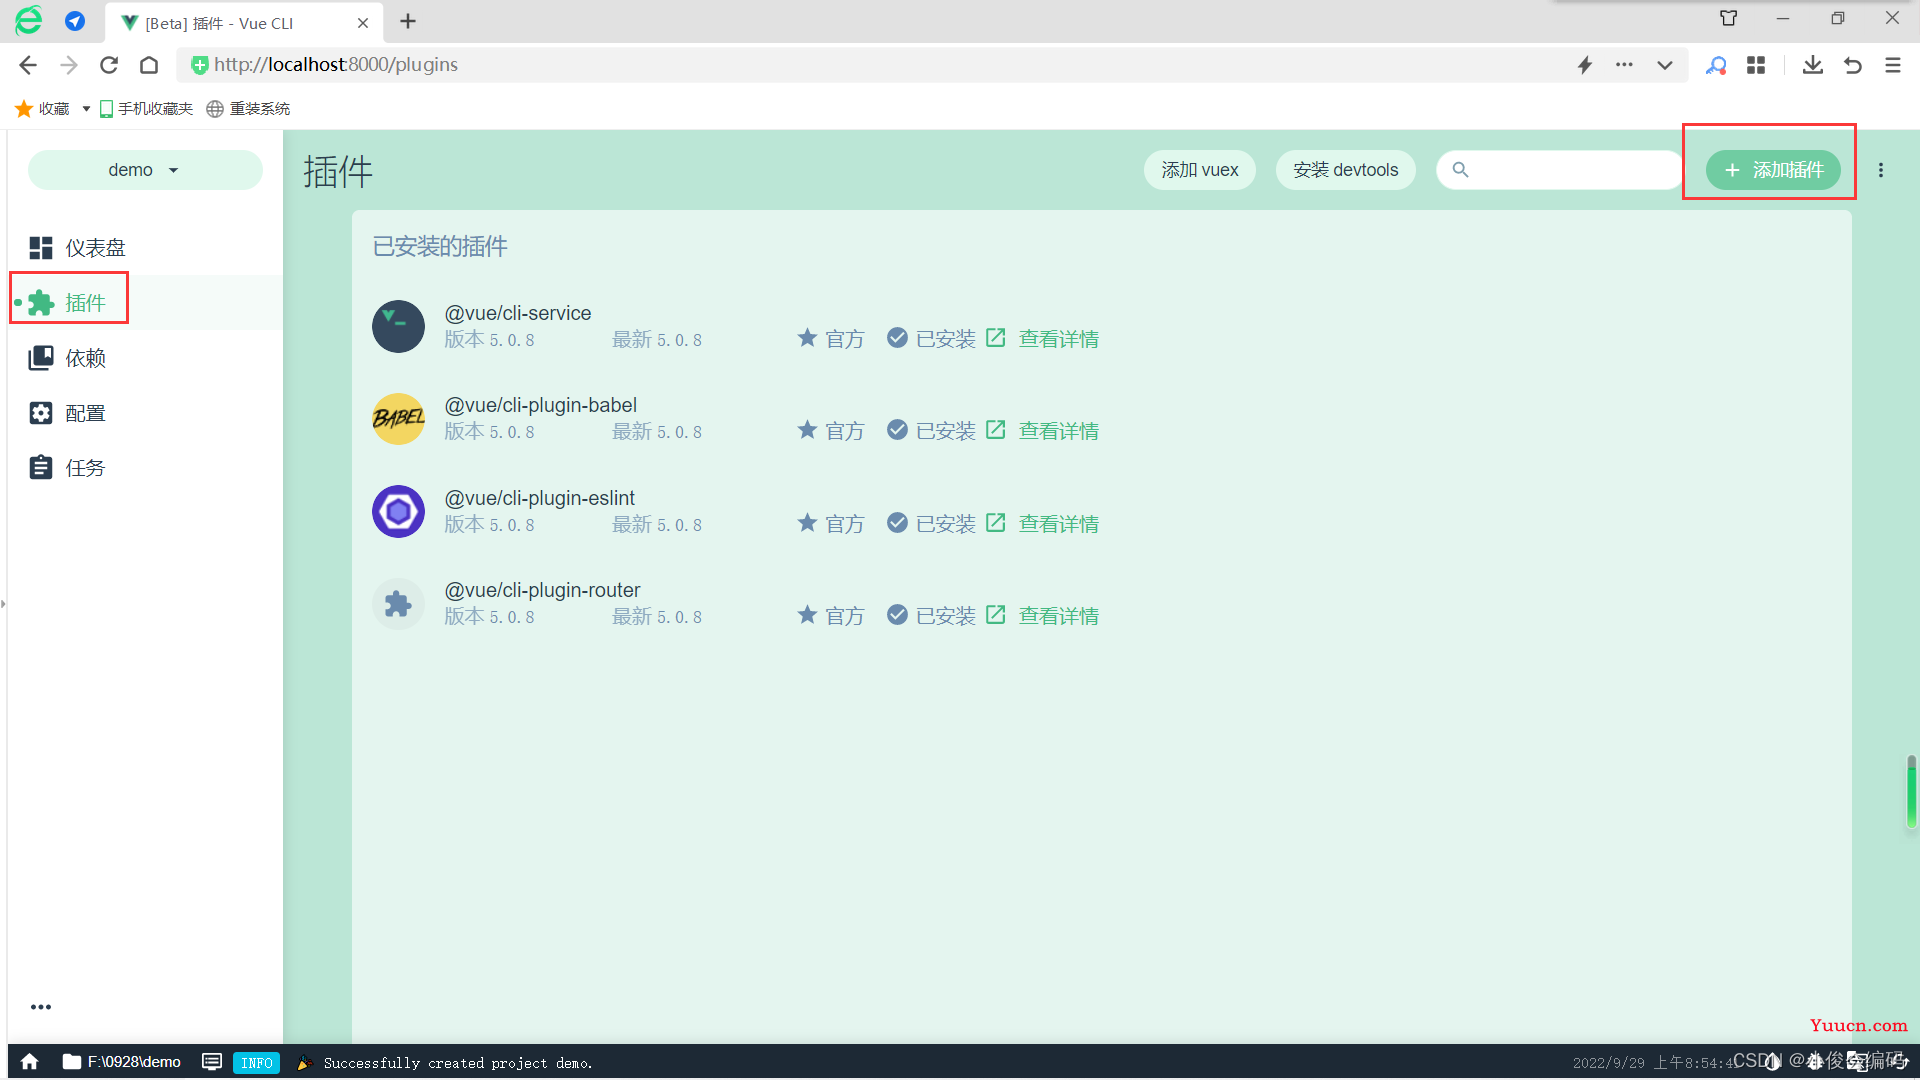
Task: Open 查看详情 for @vue/cli-service
Action: [x=1042, y=339]
